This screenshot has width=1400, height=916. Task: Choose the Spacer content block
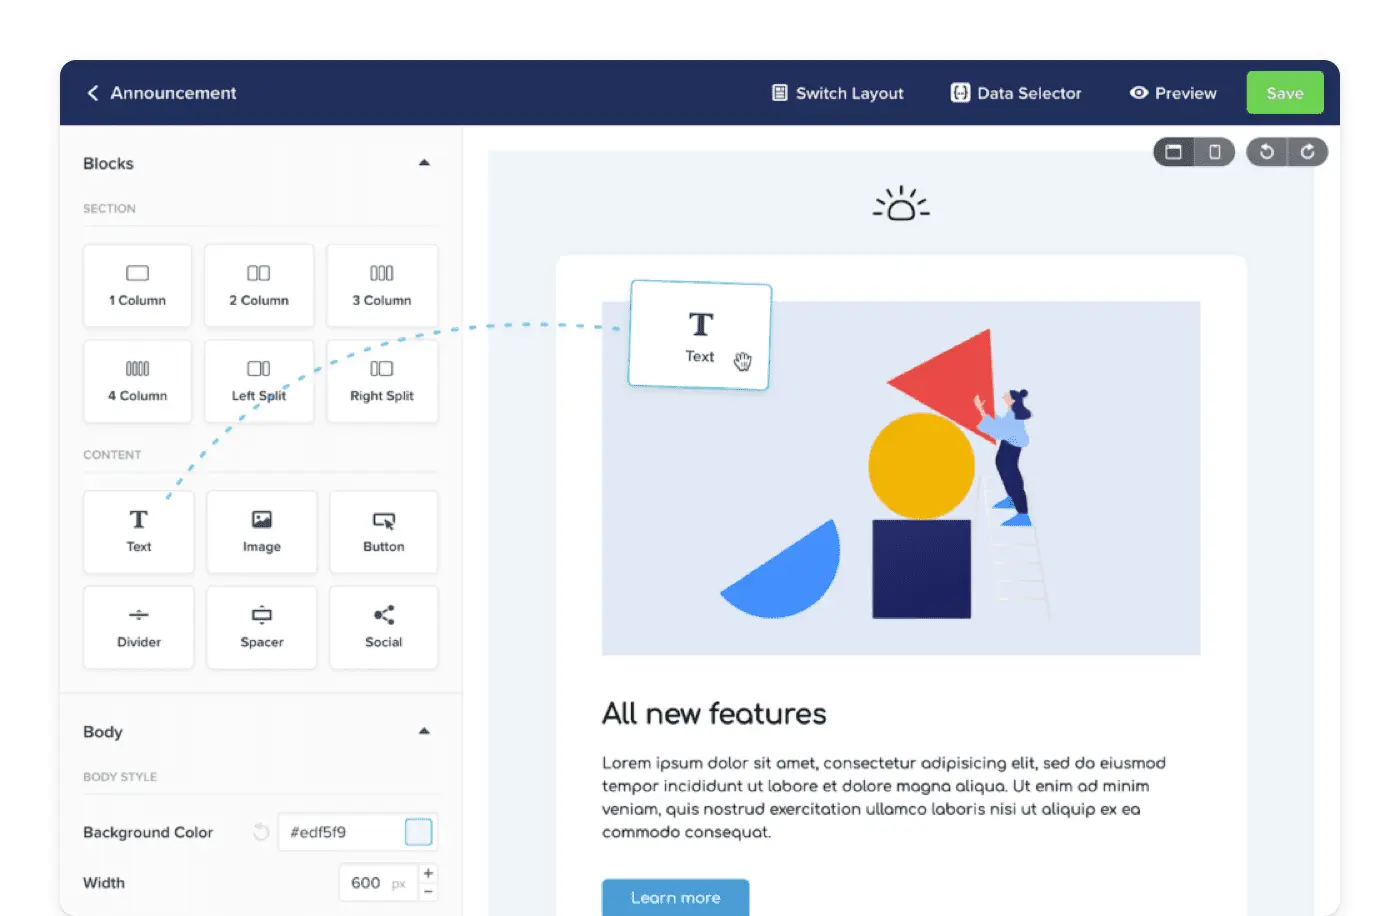click(x=261, y=627)
